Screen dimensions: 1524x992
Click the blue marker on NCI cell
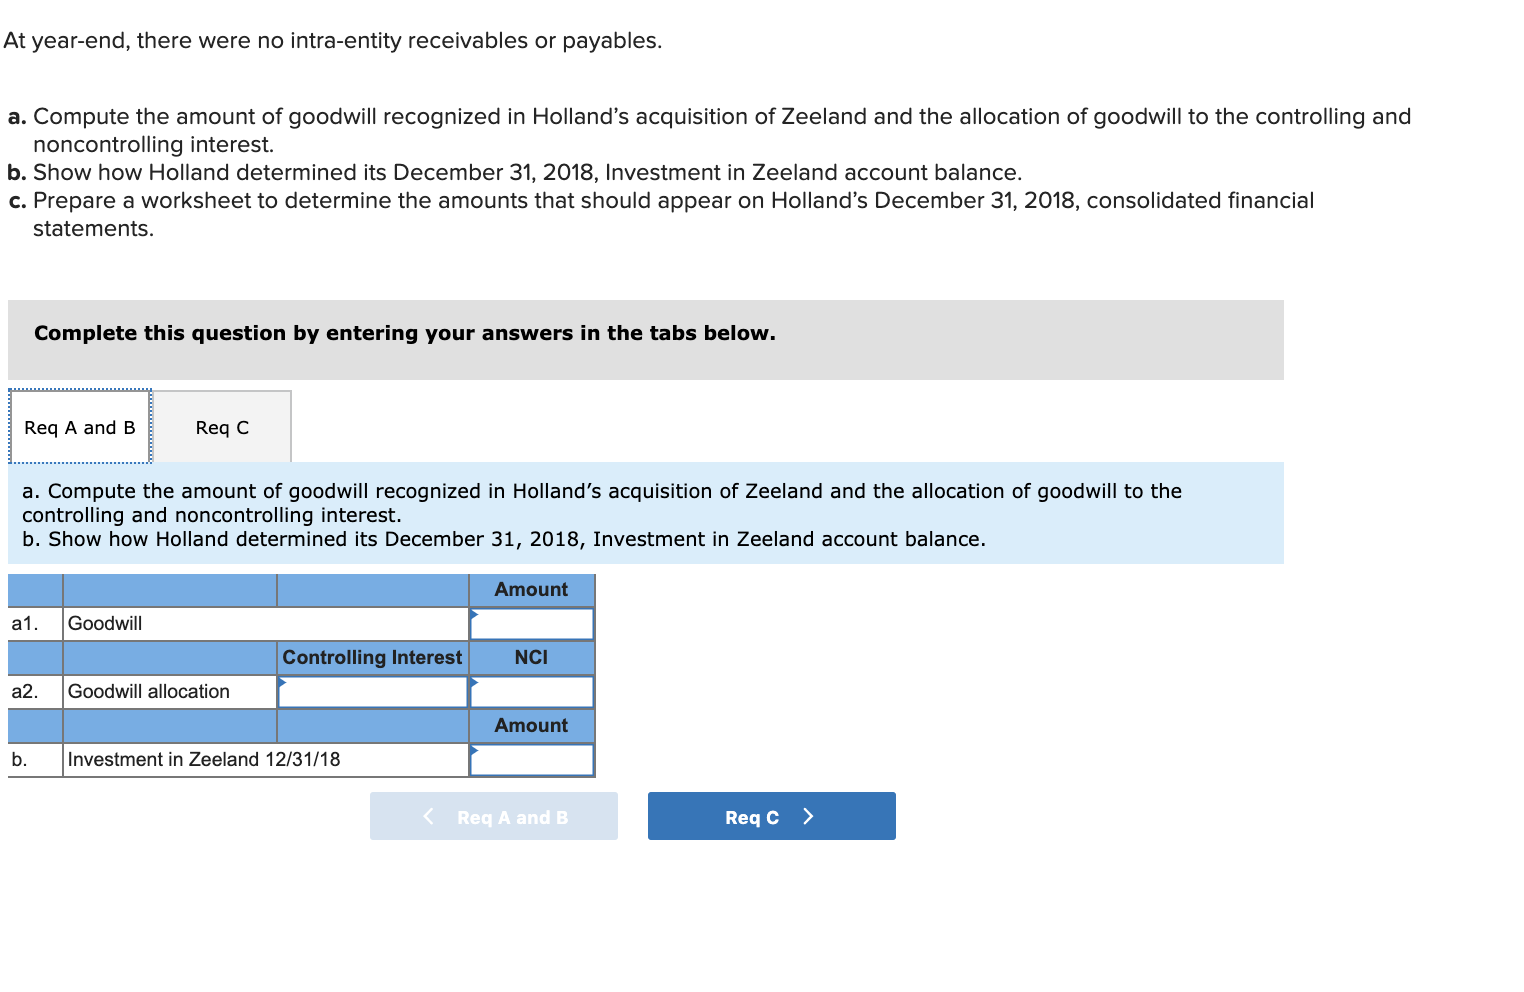tap(474, 681)
